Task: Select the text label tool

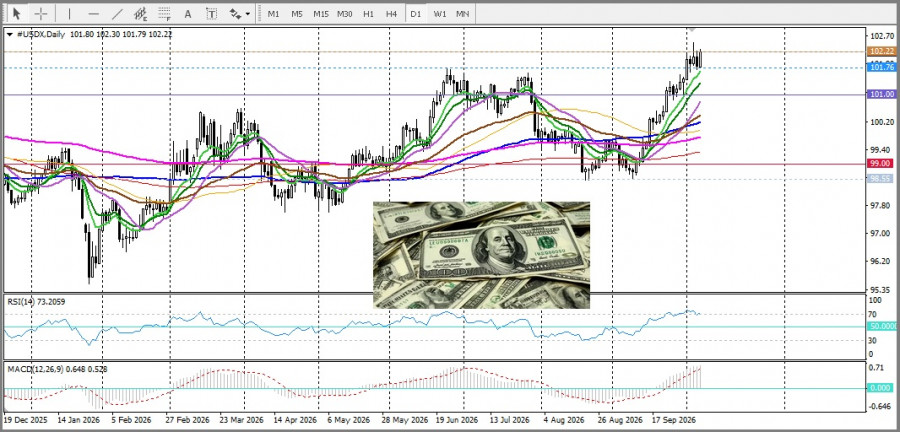Action: (212, 14)
